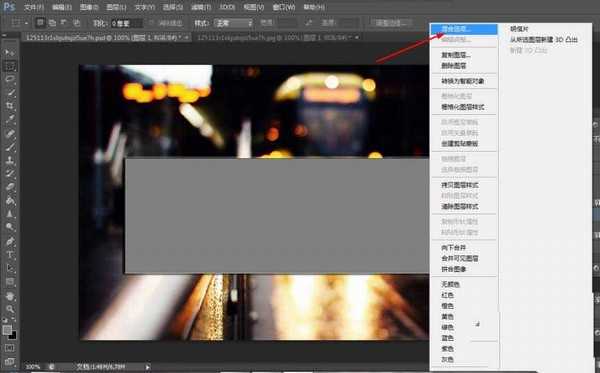Choose 栅格化图层样式 in the context menu

click(464, 107)
